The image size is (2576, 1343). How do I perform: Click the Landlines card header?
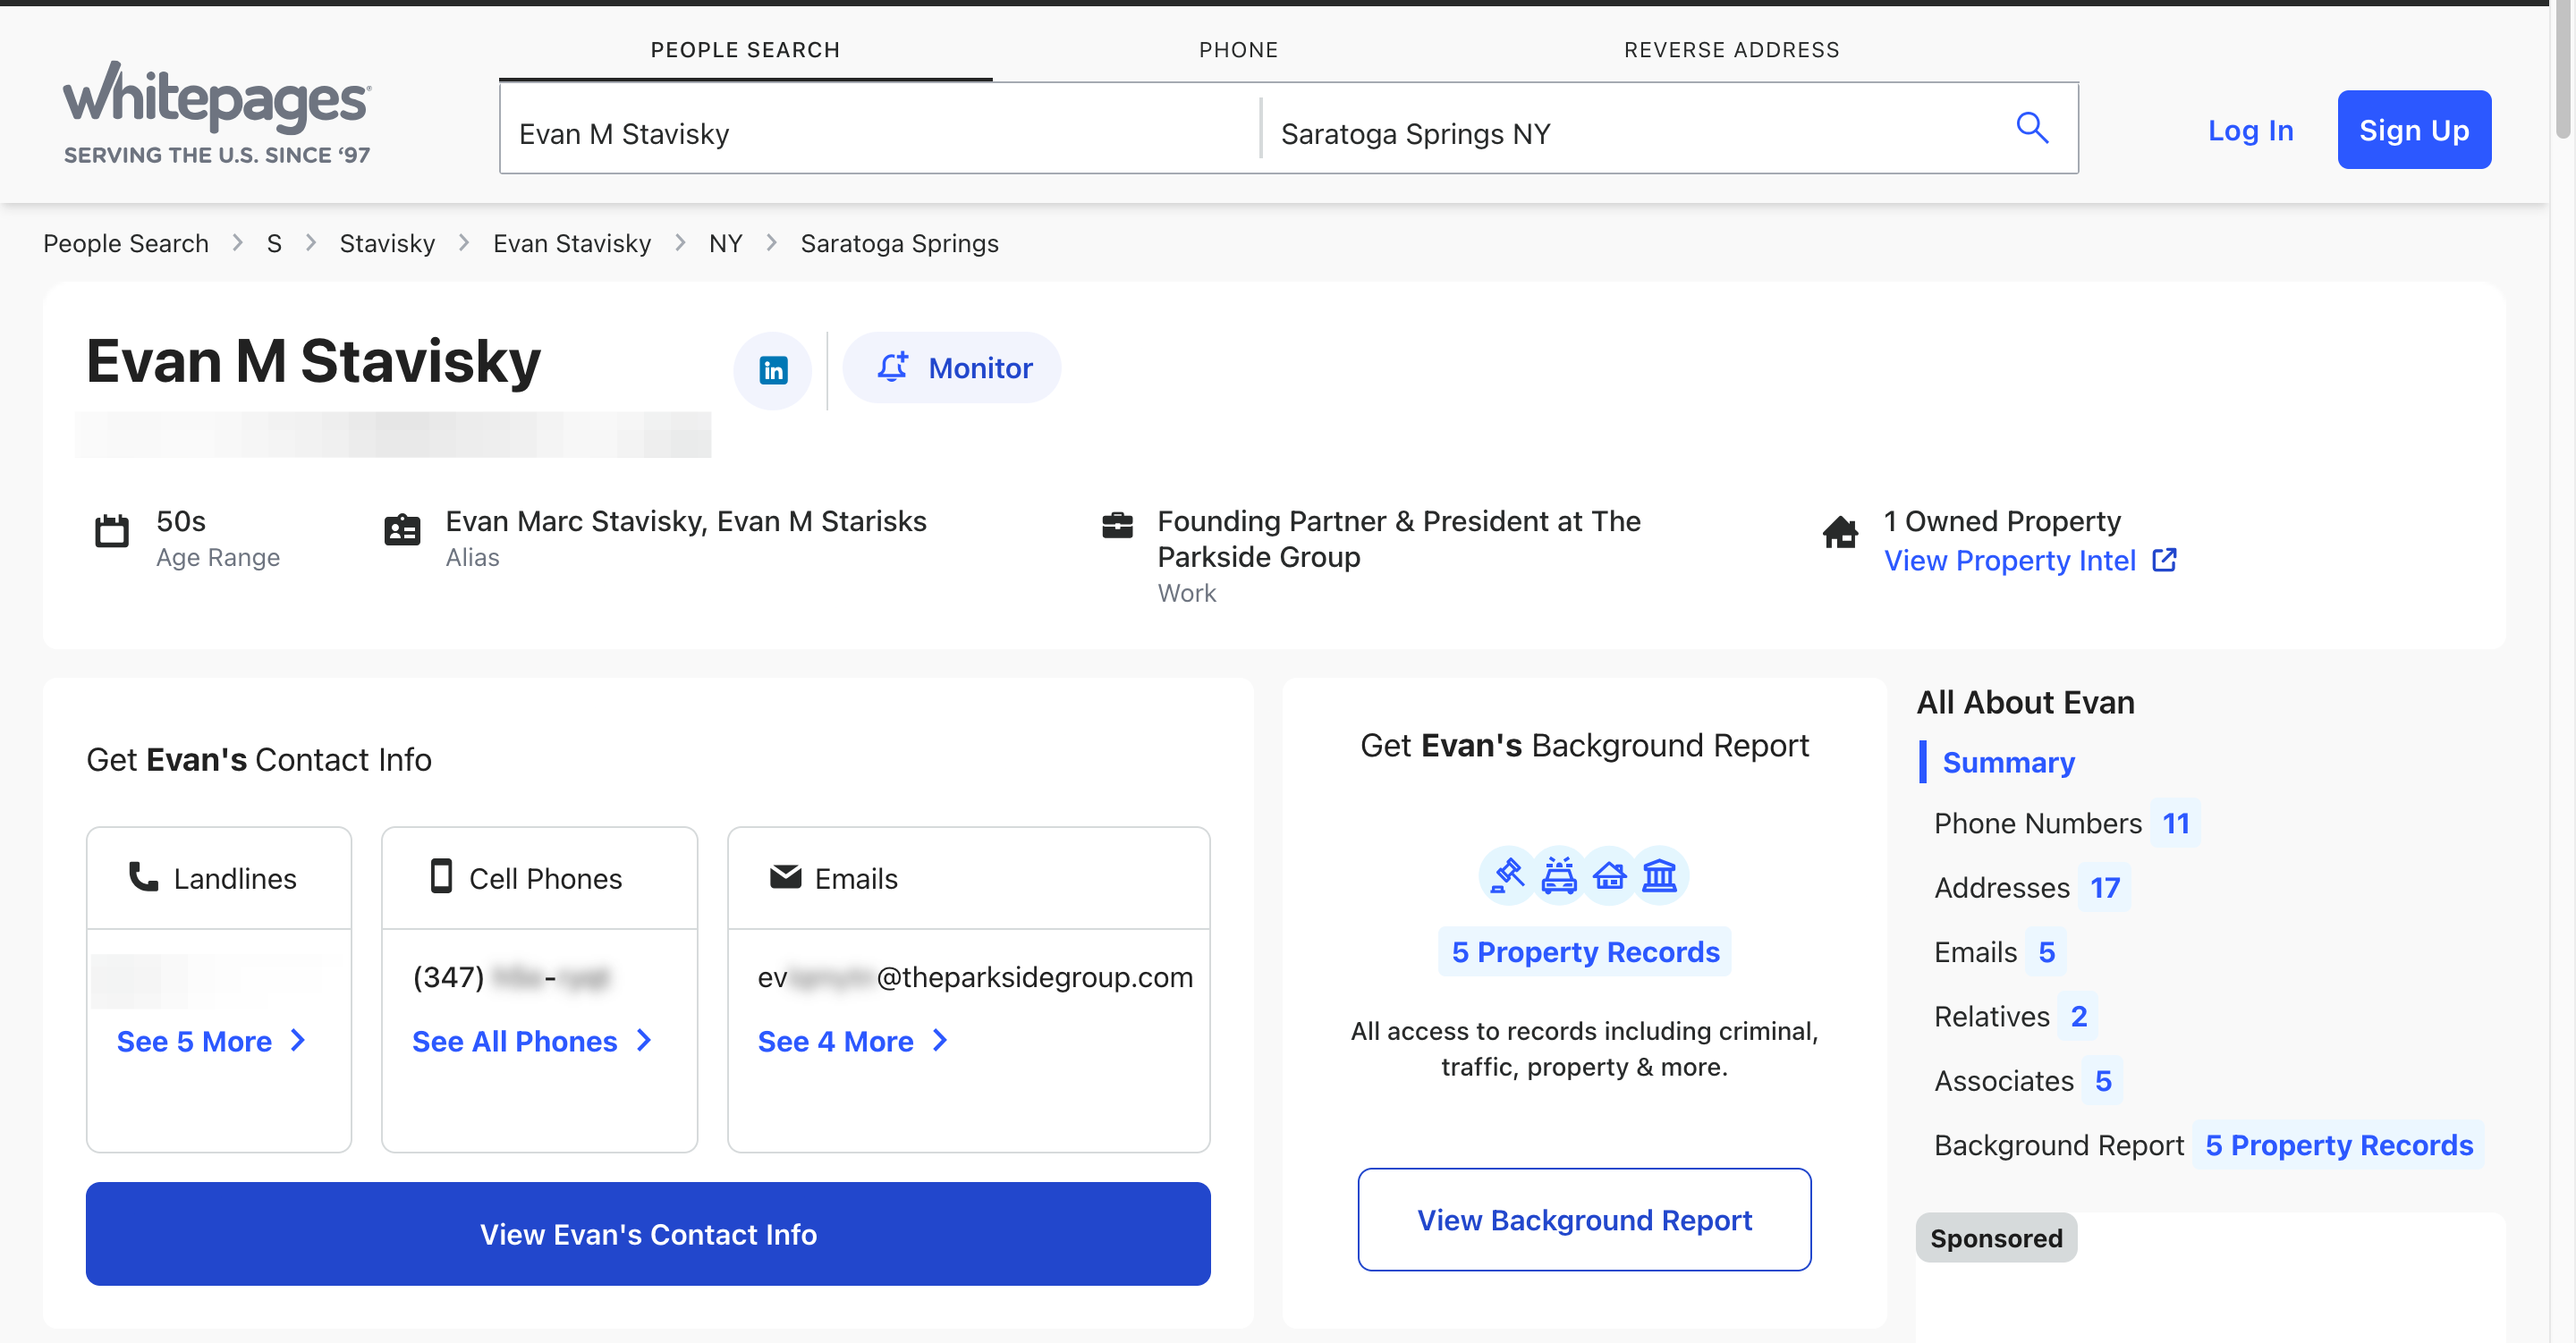pos(219,878)
